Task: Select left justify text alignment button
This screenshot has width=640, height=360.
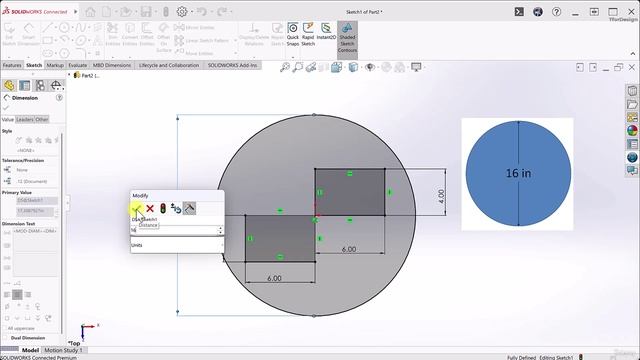Action: coord(7,294)
